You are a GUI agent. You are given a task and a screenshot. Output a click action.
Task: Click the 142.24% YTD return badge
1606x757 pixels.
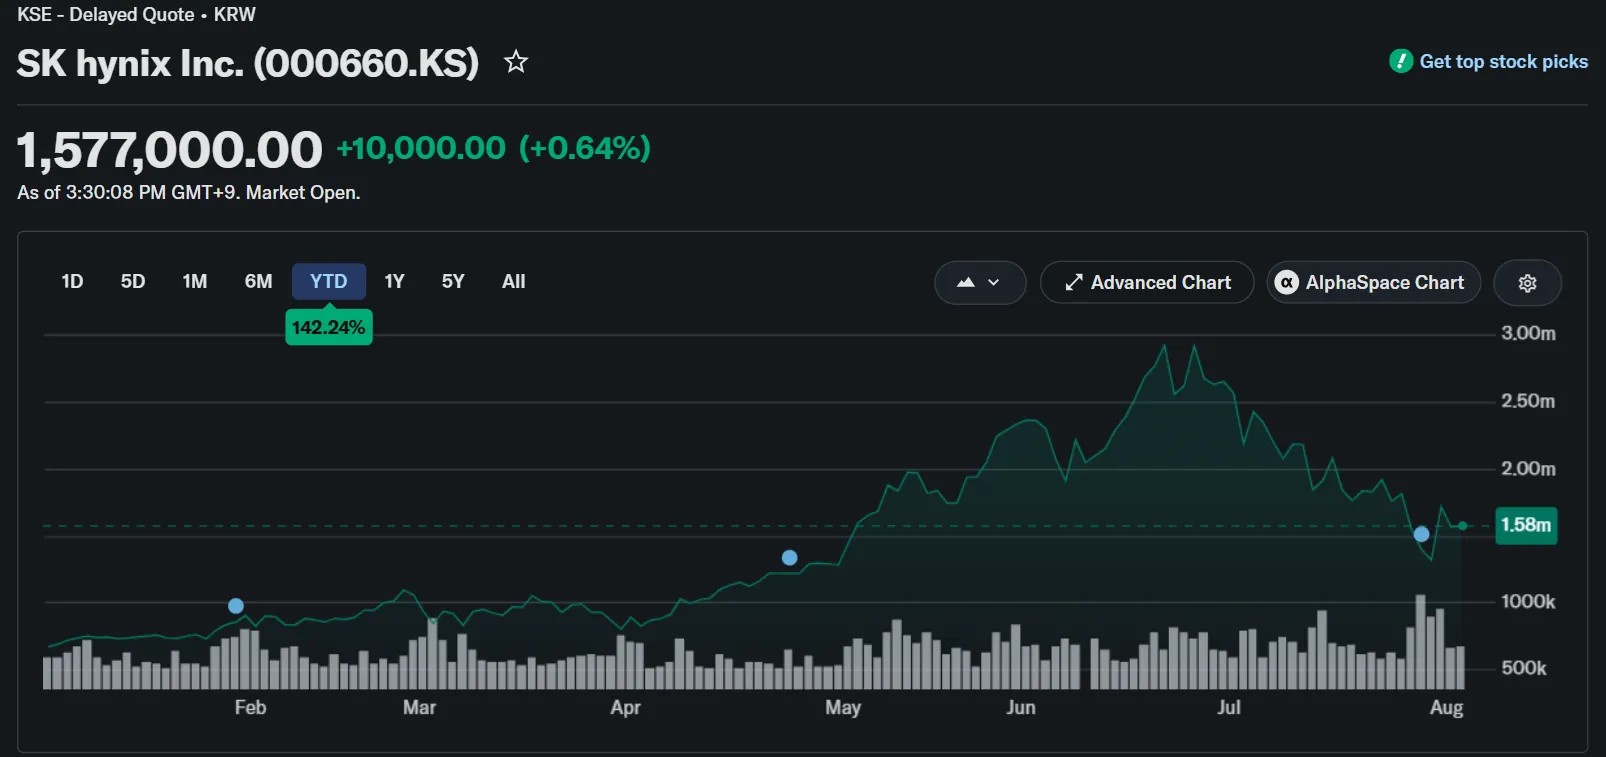click(x=329, y=327)
